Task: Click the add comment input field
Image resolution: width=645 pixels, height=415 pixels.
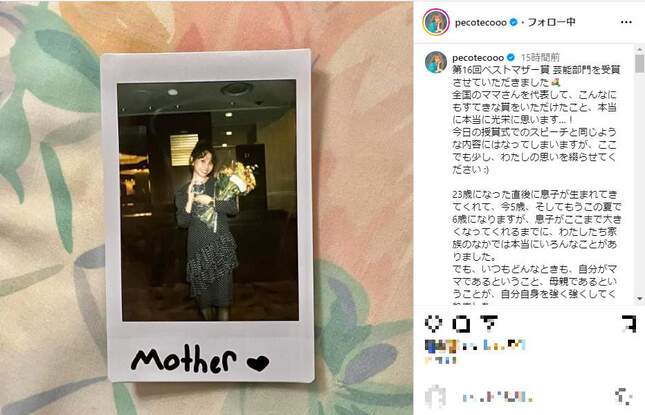Action: pyautogui.click(x=498, y=397)
